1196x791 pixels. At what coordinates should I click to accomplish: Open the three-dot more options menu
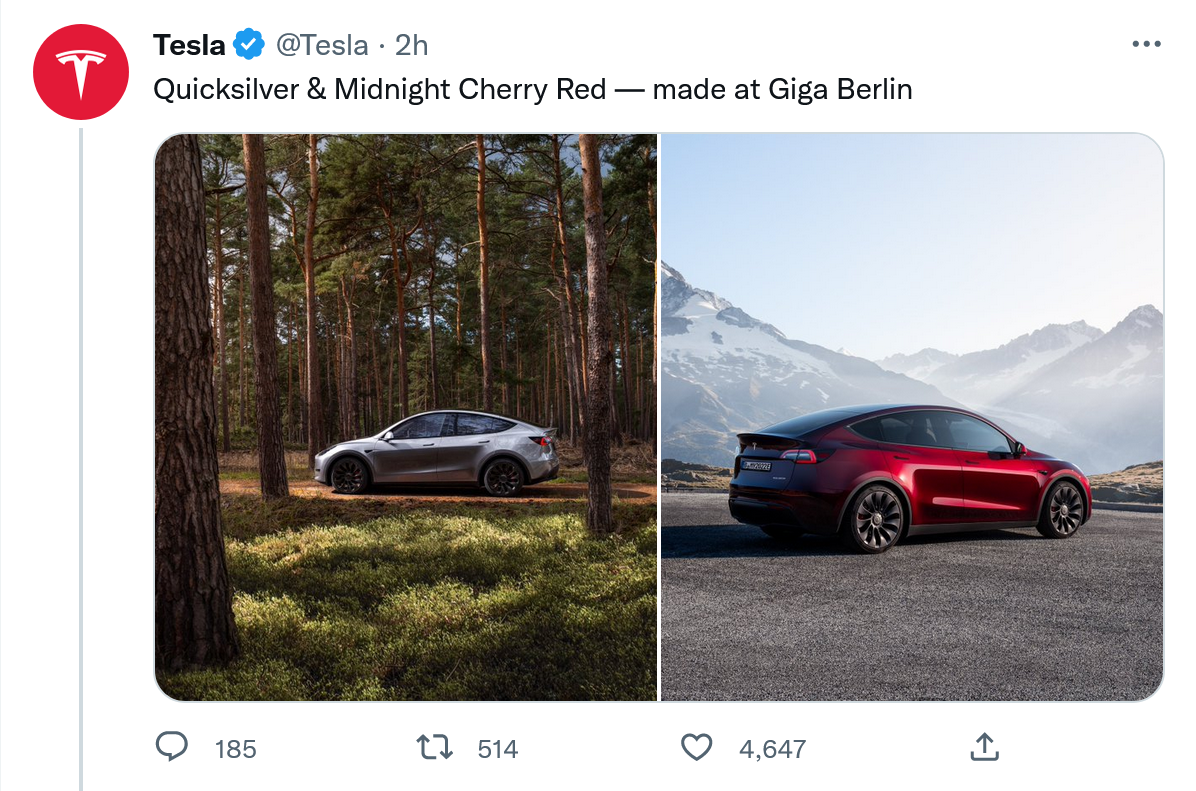click(1145, 45)
